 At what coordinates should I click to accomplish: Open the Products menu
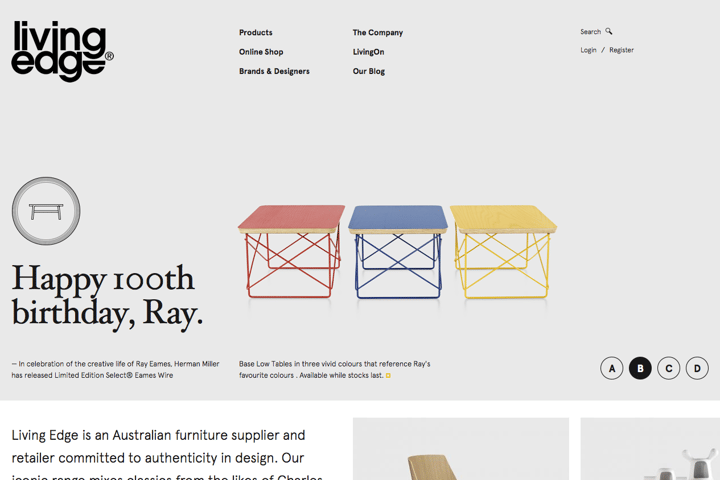(x=255, y=33)
